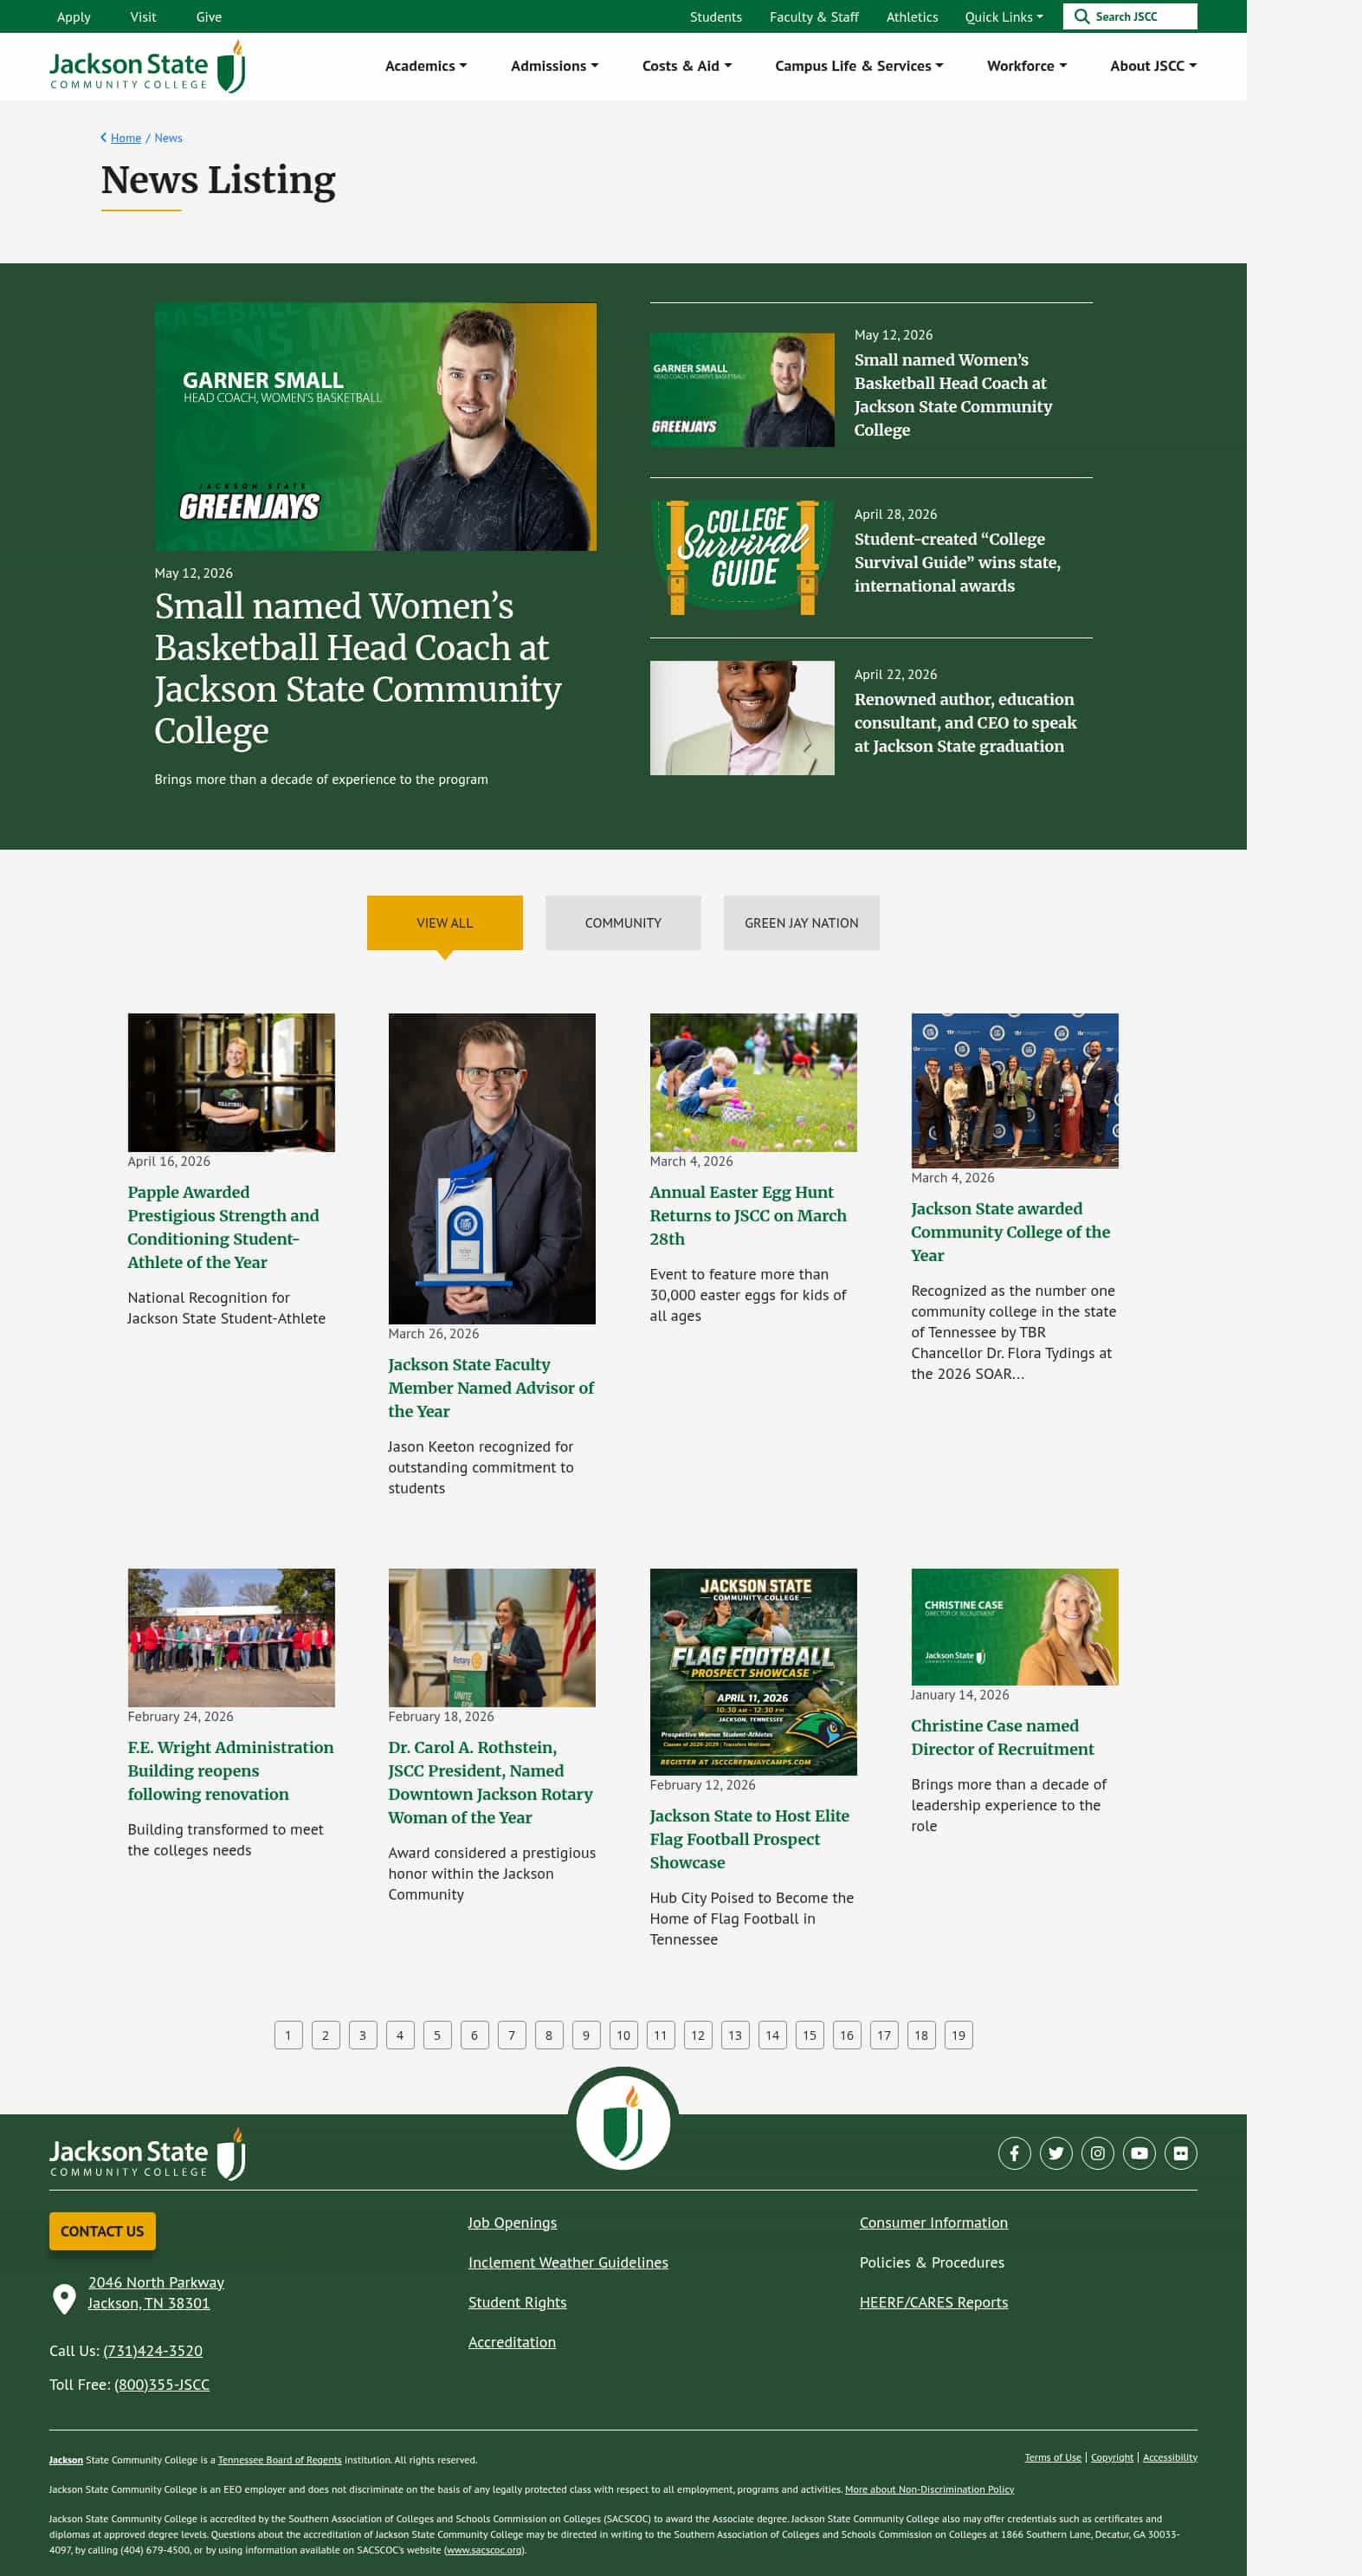Open the Faculty & Staff link
The width and height of the screenshot is (1362, 2576).
(x=814, y=17)
